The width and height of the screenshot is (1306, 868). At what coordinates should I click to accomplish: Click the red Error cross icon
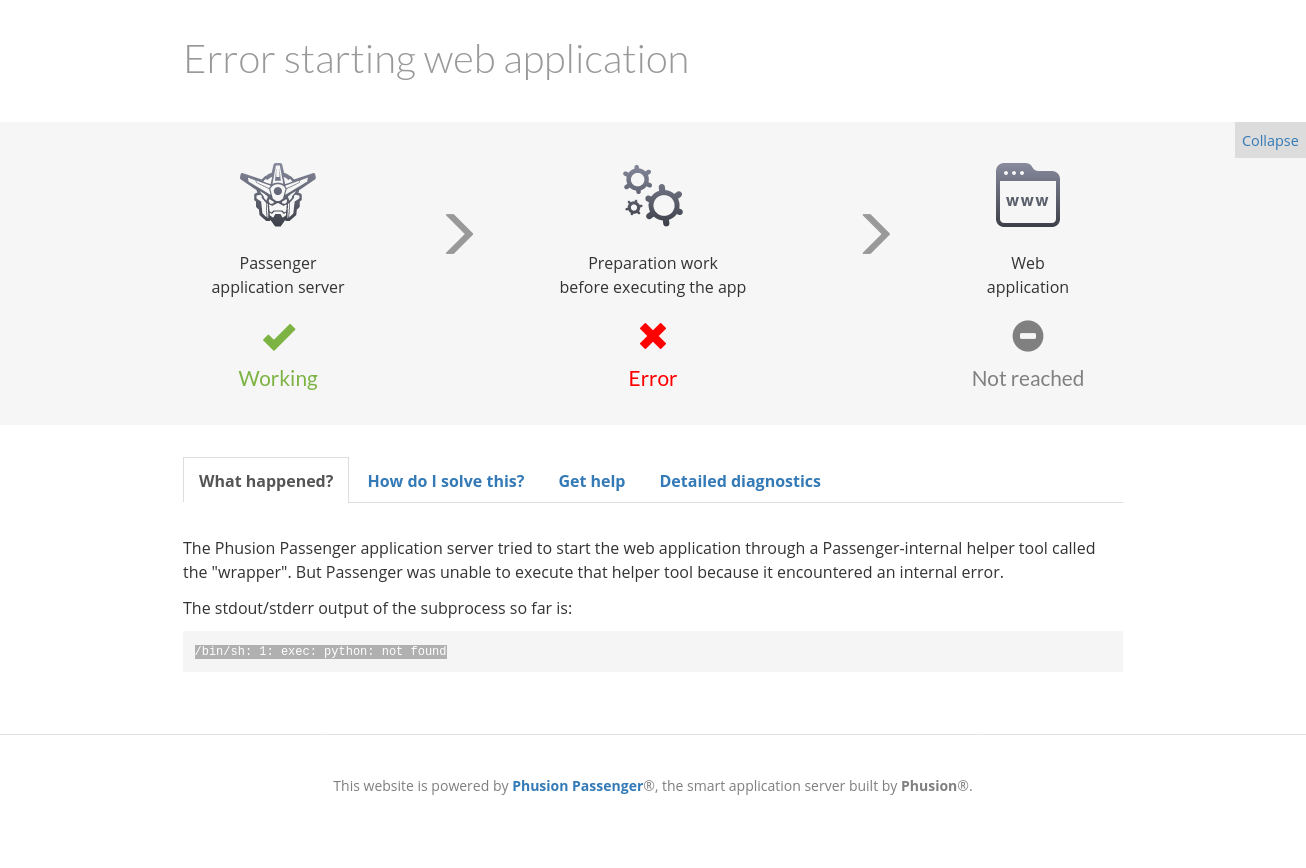[x=653, y=336]
